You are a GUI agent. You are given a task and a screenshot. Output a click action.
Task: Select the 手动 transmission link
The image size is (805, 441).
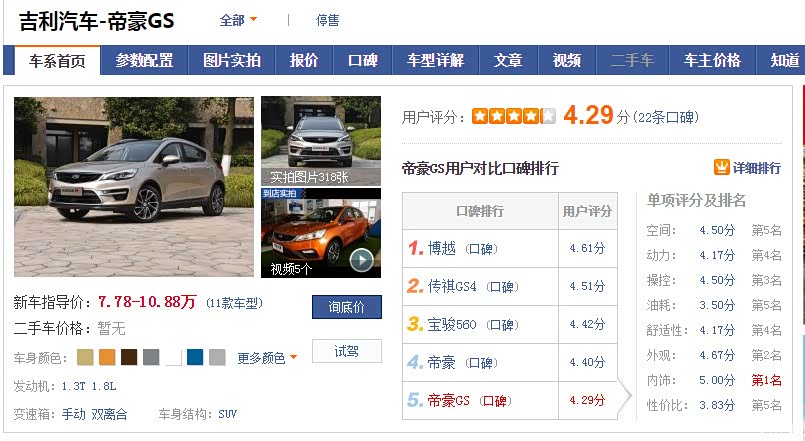coord(73,414)
